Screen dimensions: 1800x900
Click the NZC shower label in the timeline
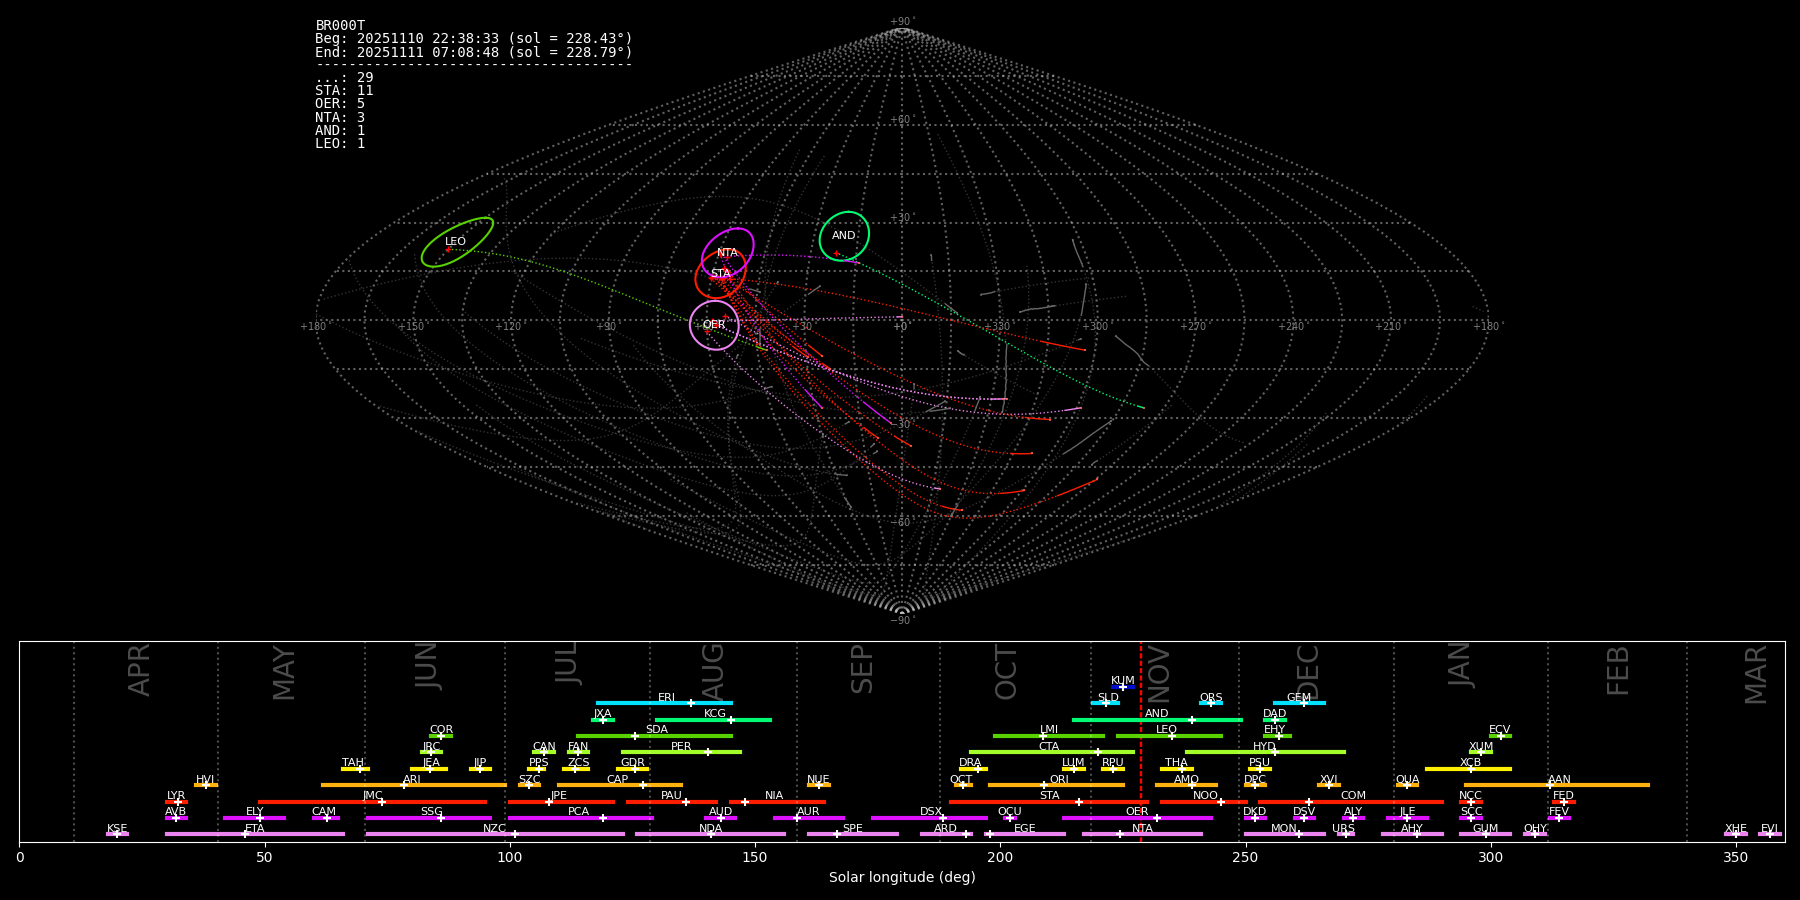pos(495,829)
